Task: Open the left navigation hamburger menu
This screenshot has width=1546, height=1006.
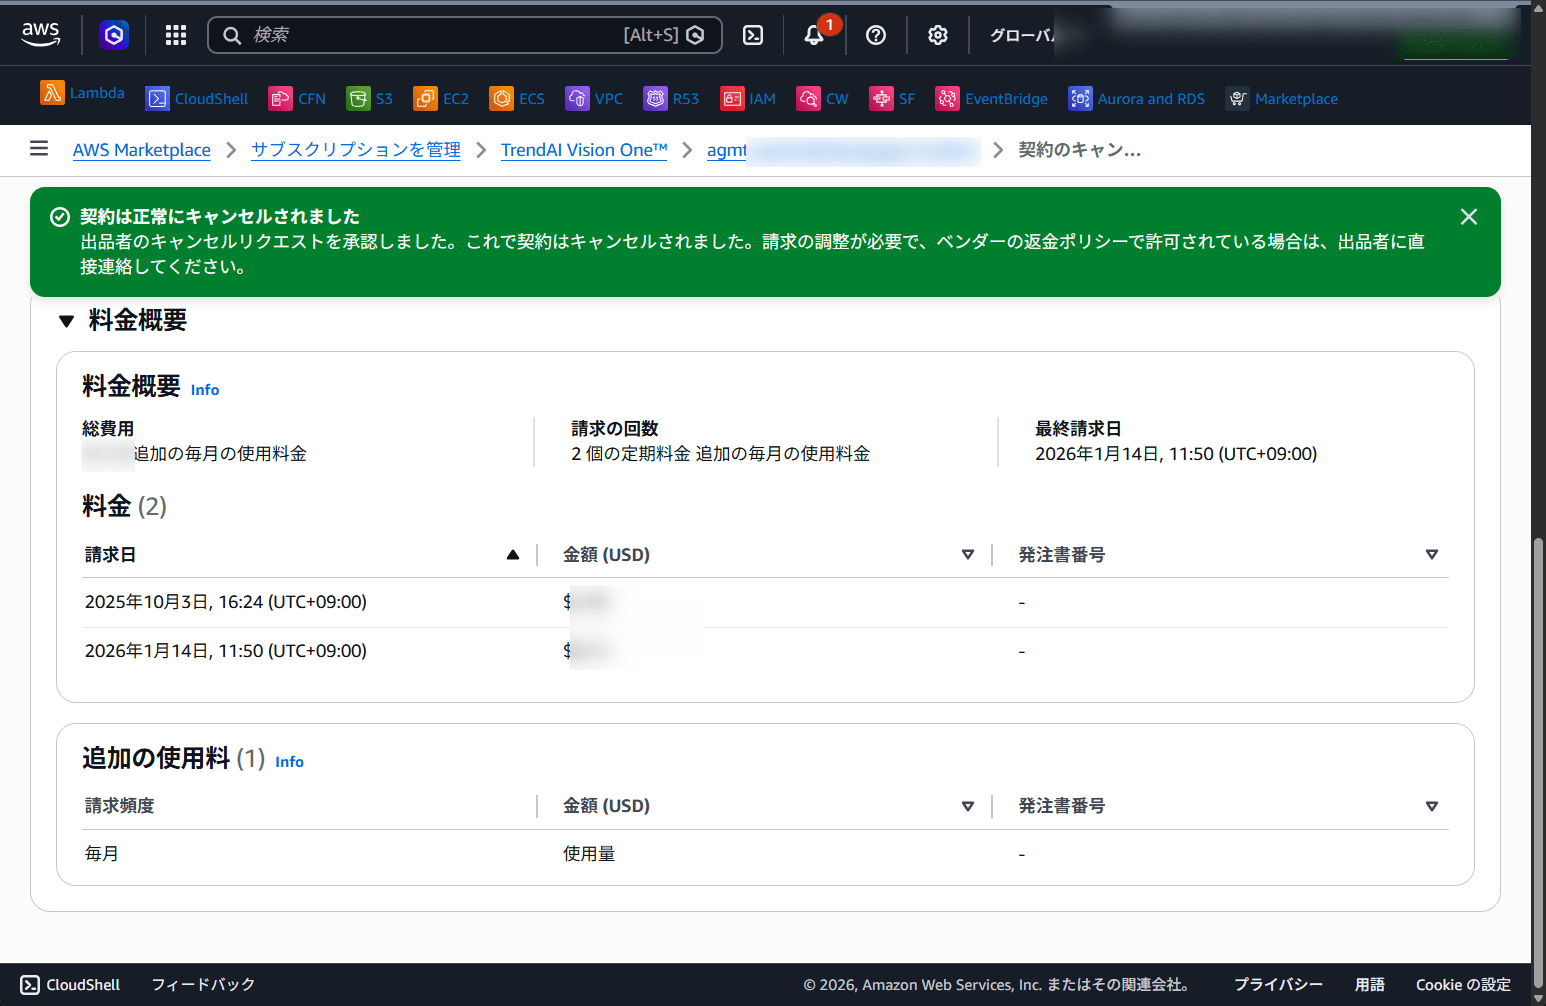Action: click(39, 148)
